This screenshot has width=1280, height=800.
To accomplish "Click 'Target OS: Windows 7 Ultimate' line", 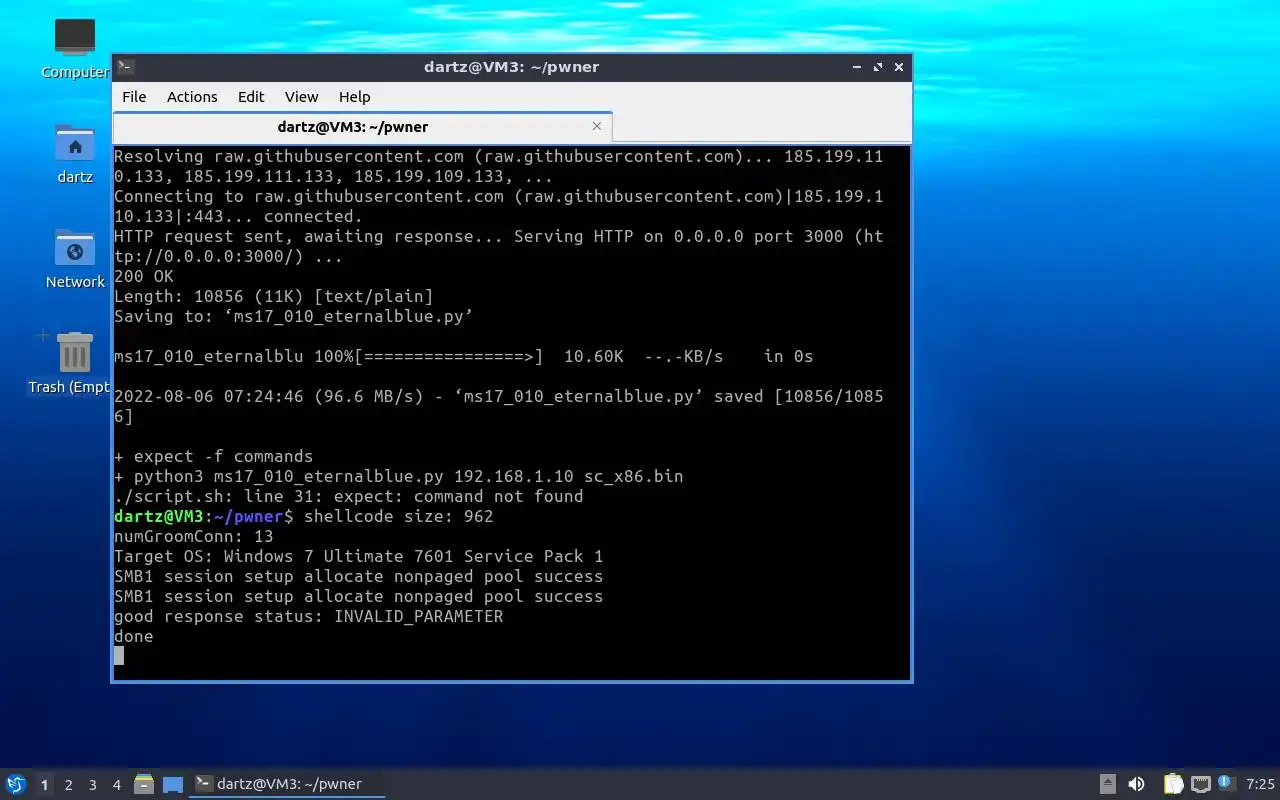I will 359,556.
